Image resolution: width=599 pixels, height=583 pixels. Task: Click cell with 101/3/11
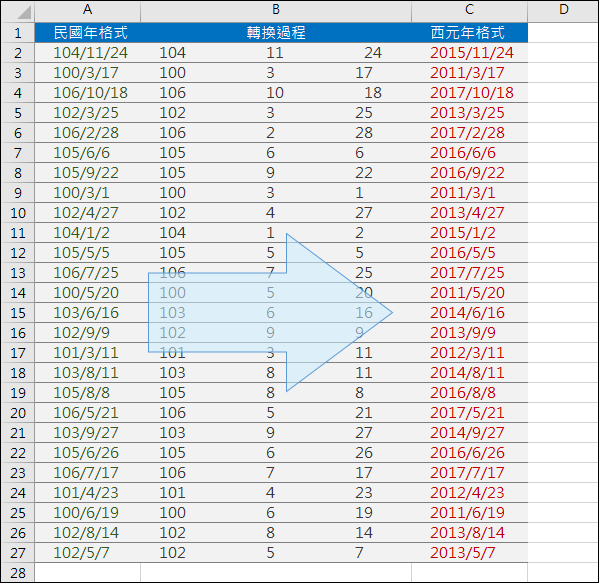tap(87, 353)
